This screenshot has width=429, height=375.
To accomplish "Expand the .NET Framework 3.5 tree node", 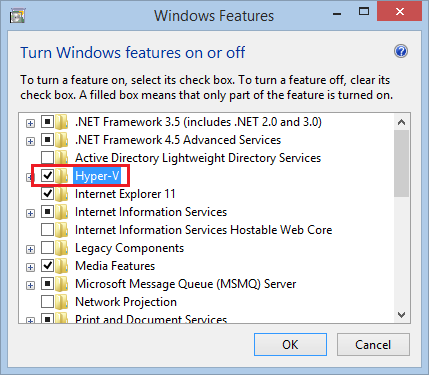I will [x=30, y=123].
